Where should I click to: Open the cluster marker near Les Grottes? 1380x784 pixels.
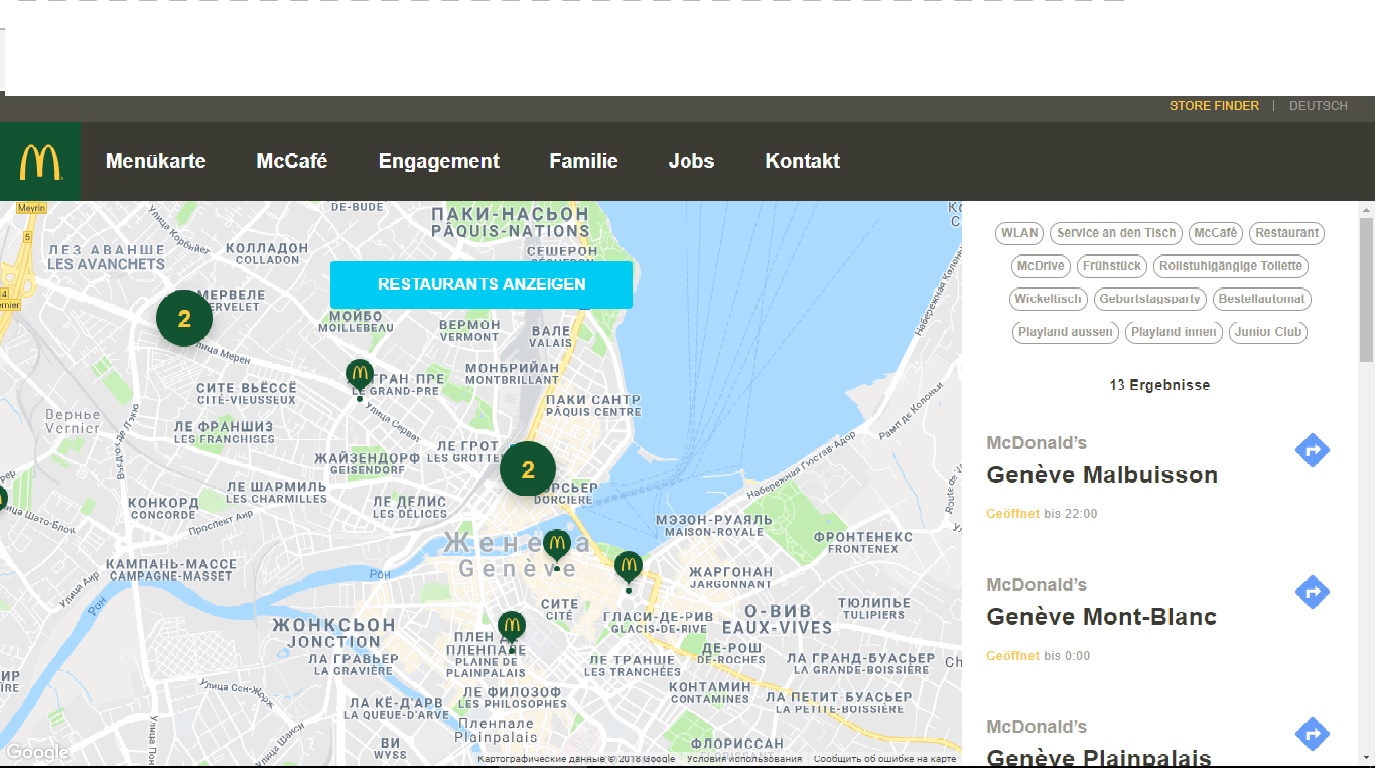tap(528, 469)
